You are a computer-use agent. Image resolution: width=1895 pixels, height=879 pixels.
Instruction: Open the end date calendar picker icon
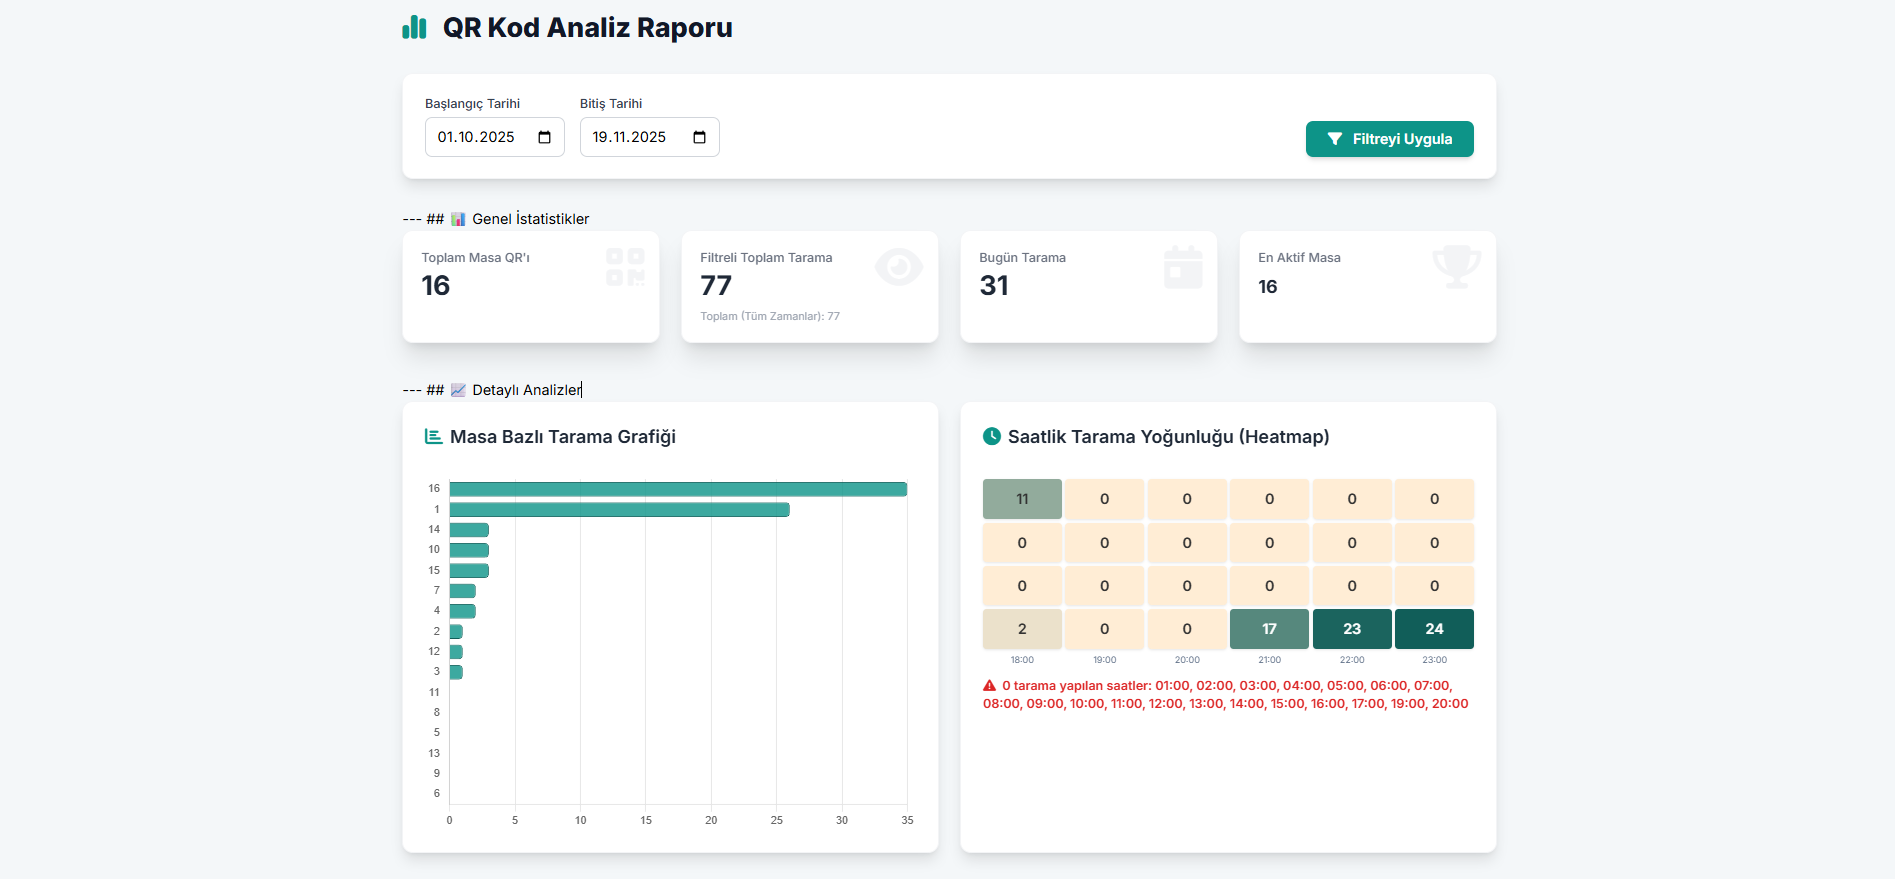(x=699, y=137)
